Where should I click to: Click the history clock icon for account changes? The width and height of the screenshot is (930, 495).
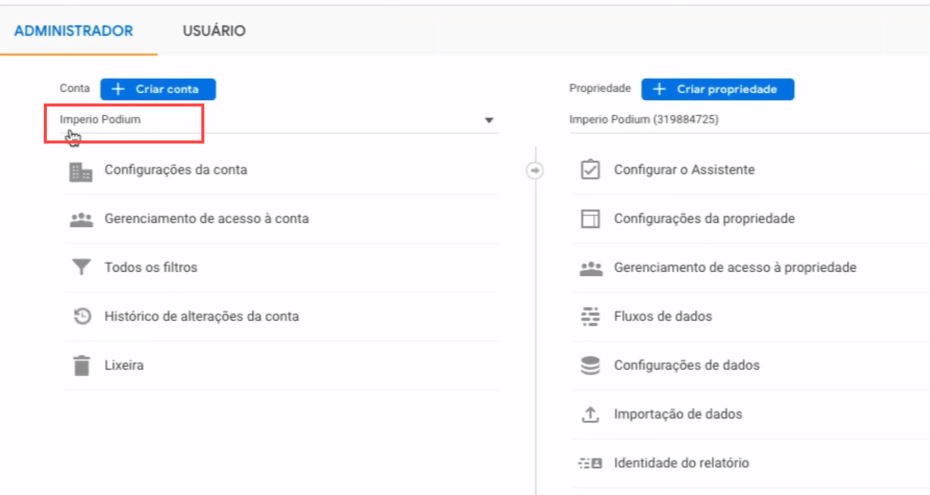82,317
